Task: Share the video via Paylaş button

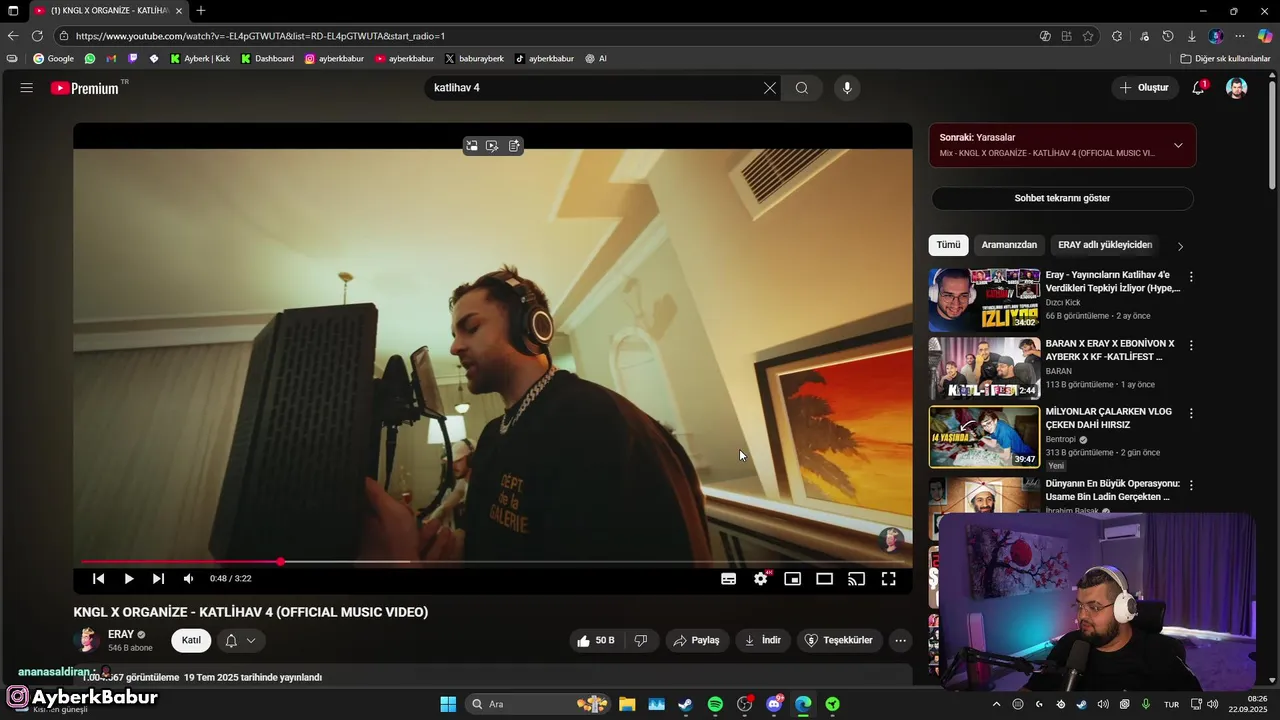Action: (x=696, y=640)
